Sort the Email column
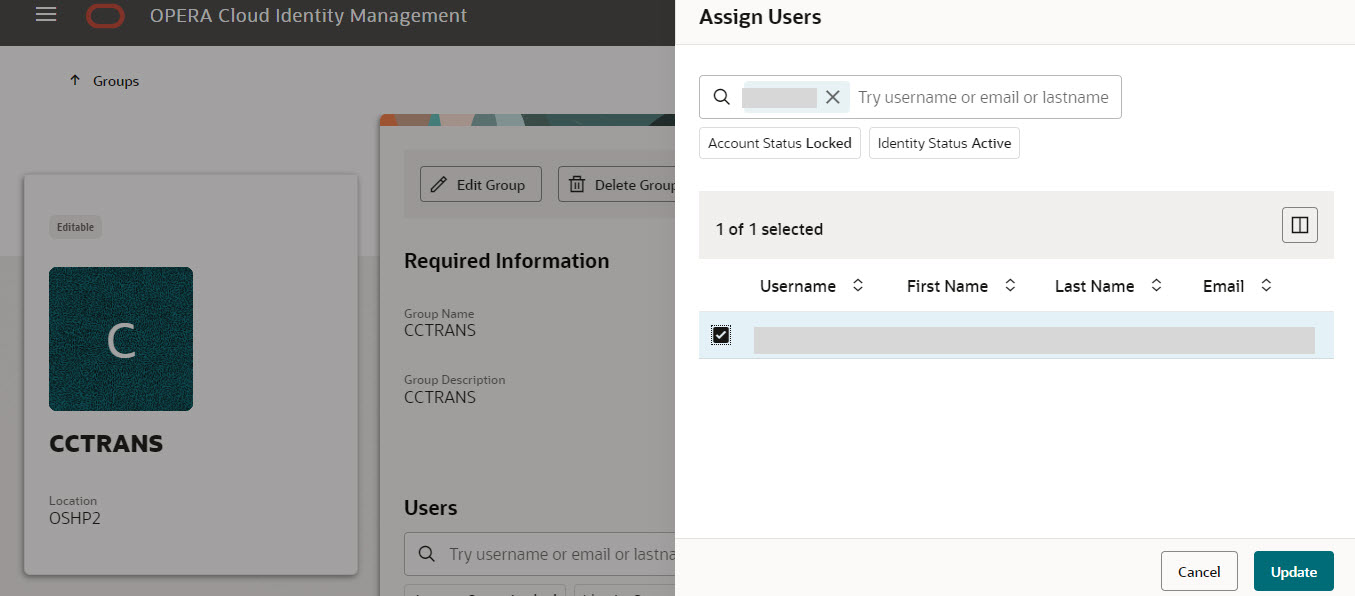This screenshot has width=1355, height=596. 1265,285
